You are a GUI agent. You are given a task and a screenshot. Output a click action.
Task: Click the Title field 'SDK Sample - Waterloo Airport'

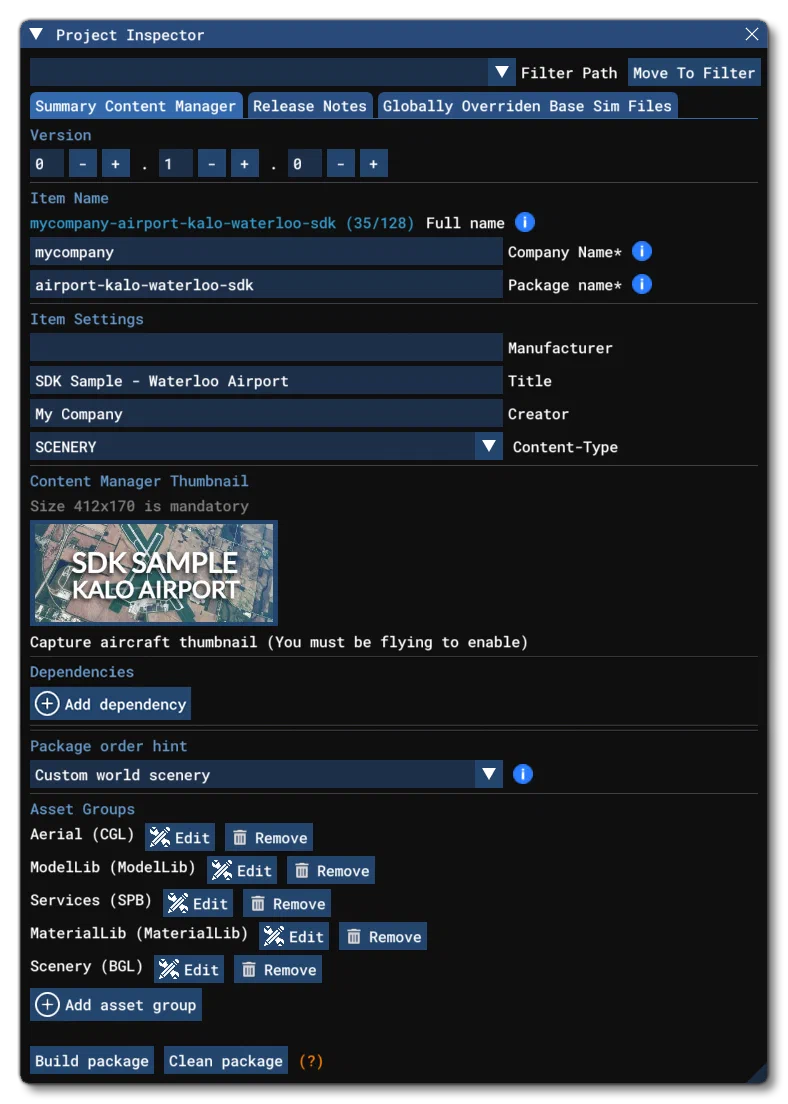pyautogui.click(x=266, y=381)
